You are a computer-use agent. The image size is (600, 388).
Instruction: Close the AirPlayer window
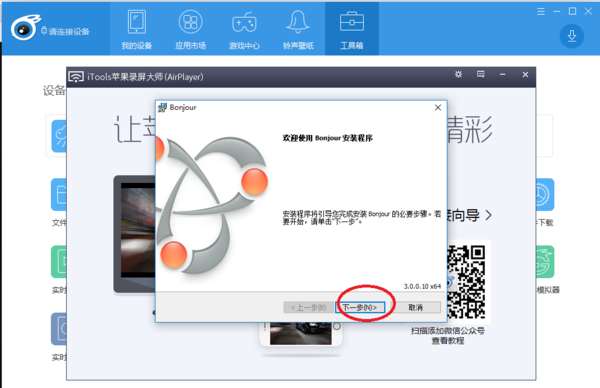click(525, 75)
